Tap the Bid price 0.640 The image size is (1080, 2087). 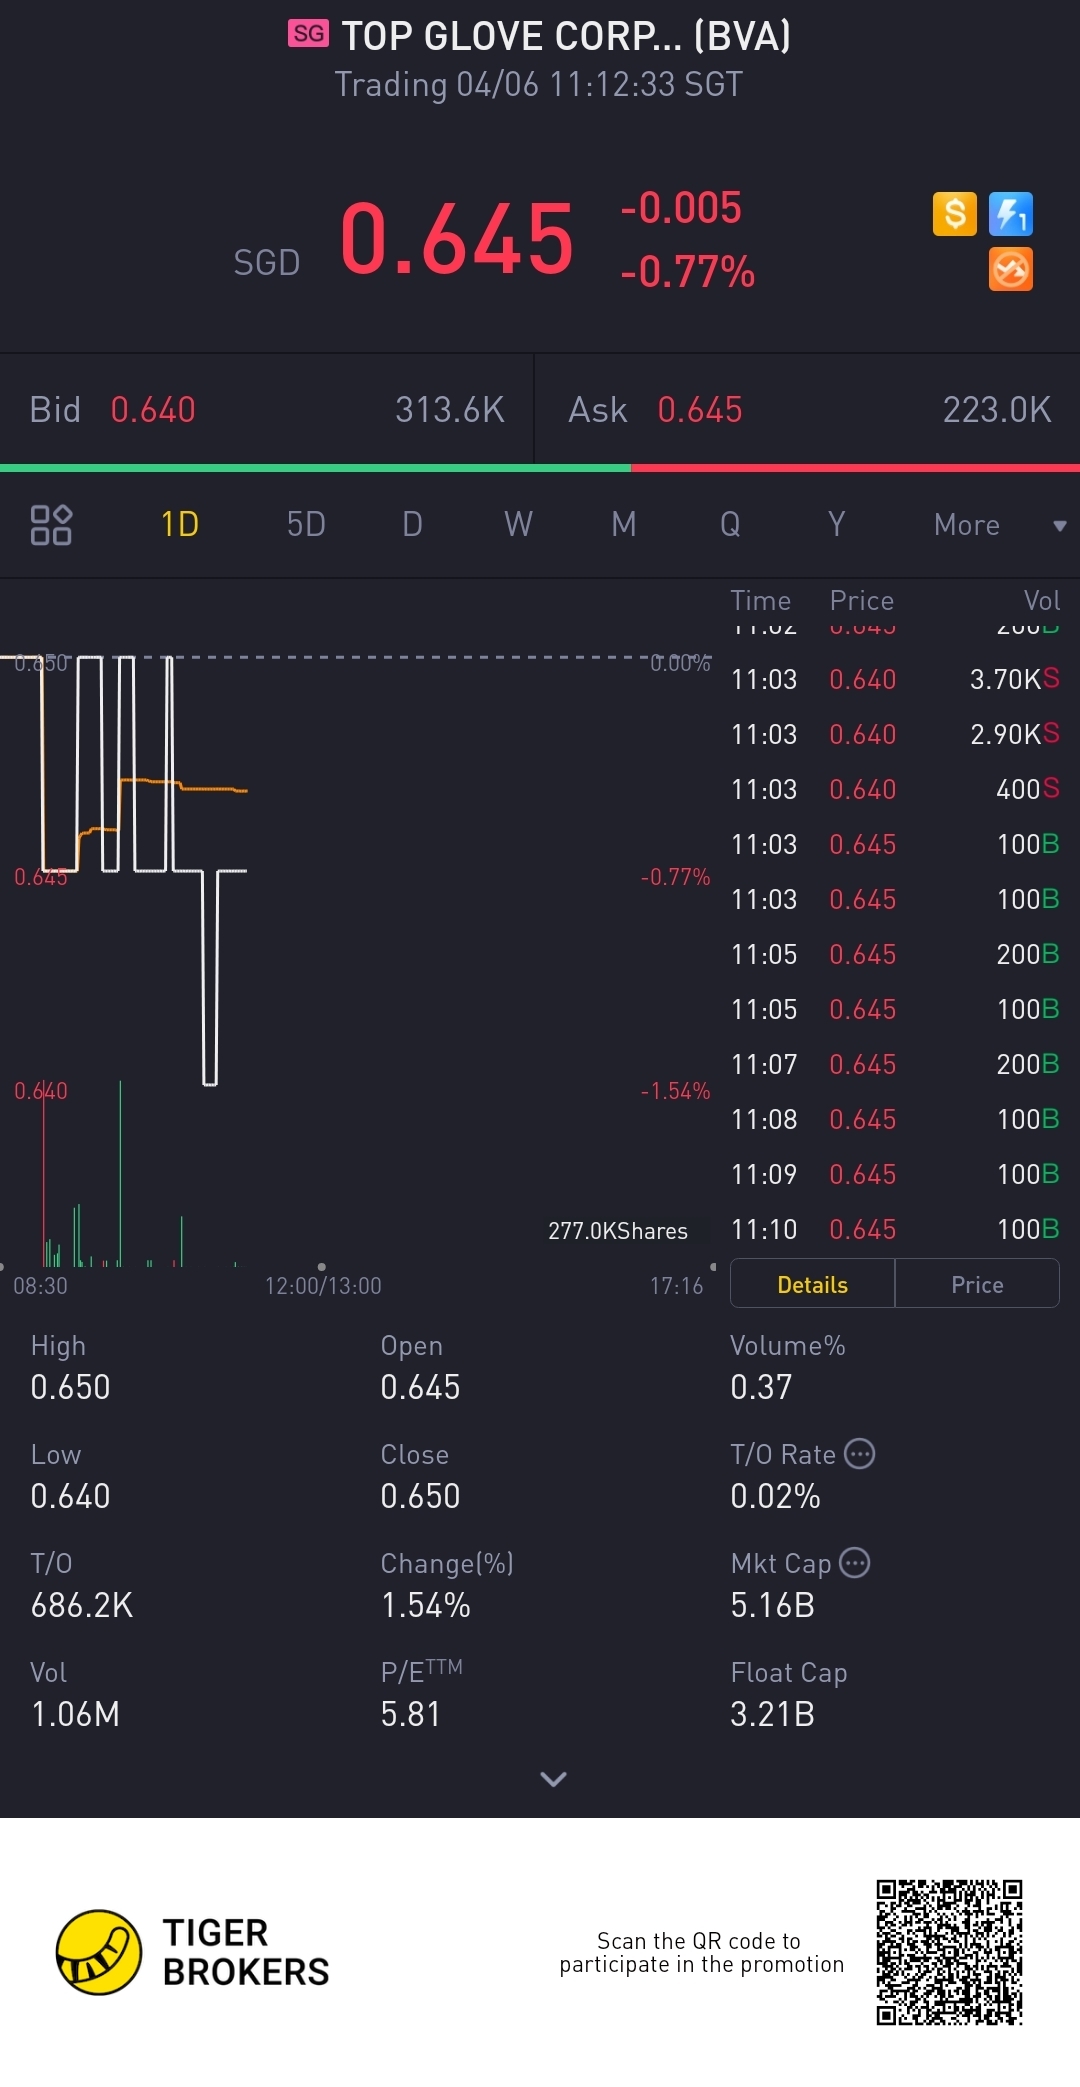click(x=153, y=410)
